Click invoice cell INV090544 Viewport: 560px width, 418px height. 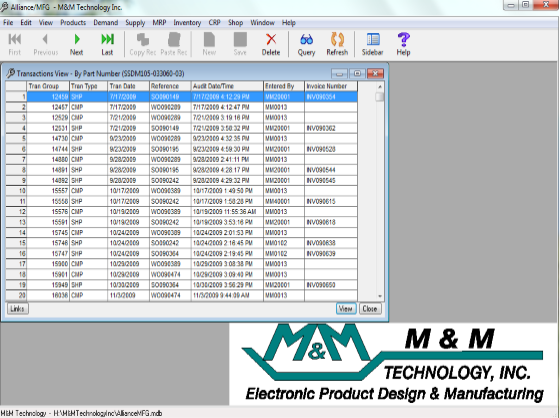pos(331,170)
